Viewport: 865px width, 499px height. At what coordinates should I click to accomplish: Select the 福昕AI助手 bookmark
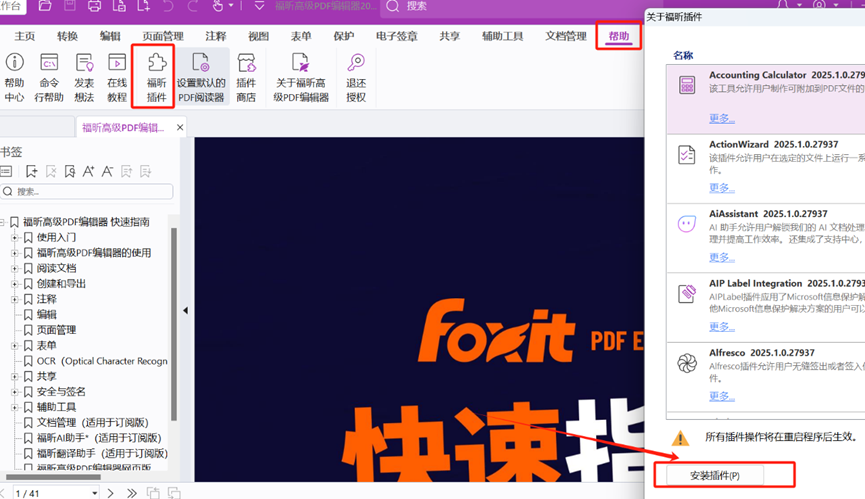[99, 438]
